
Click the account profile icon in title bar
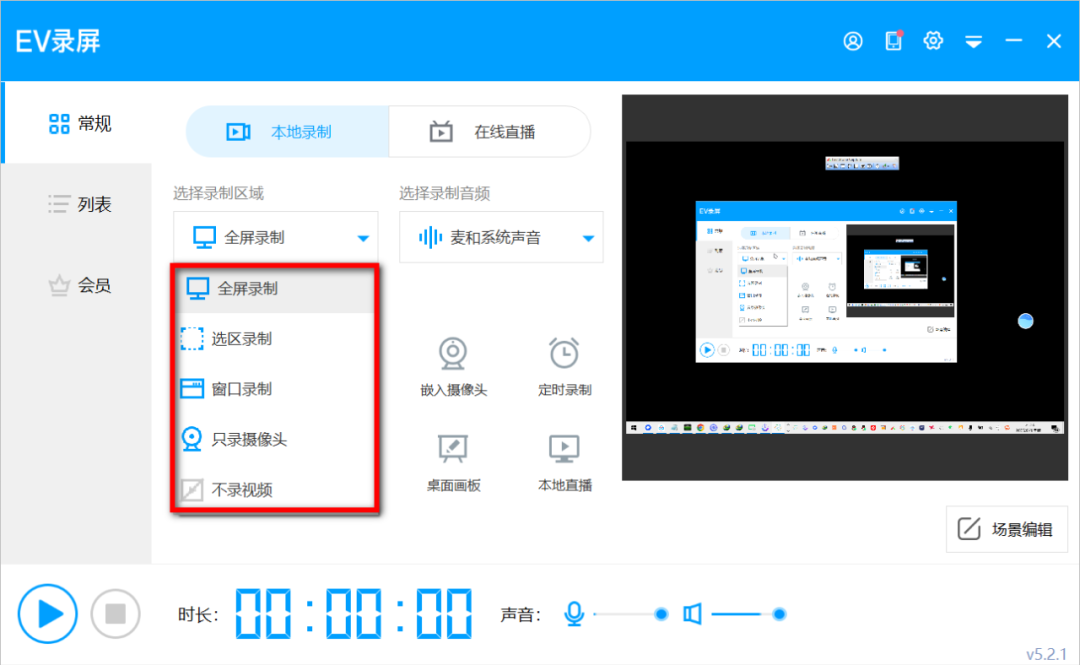(x=853, y=41)
